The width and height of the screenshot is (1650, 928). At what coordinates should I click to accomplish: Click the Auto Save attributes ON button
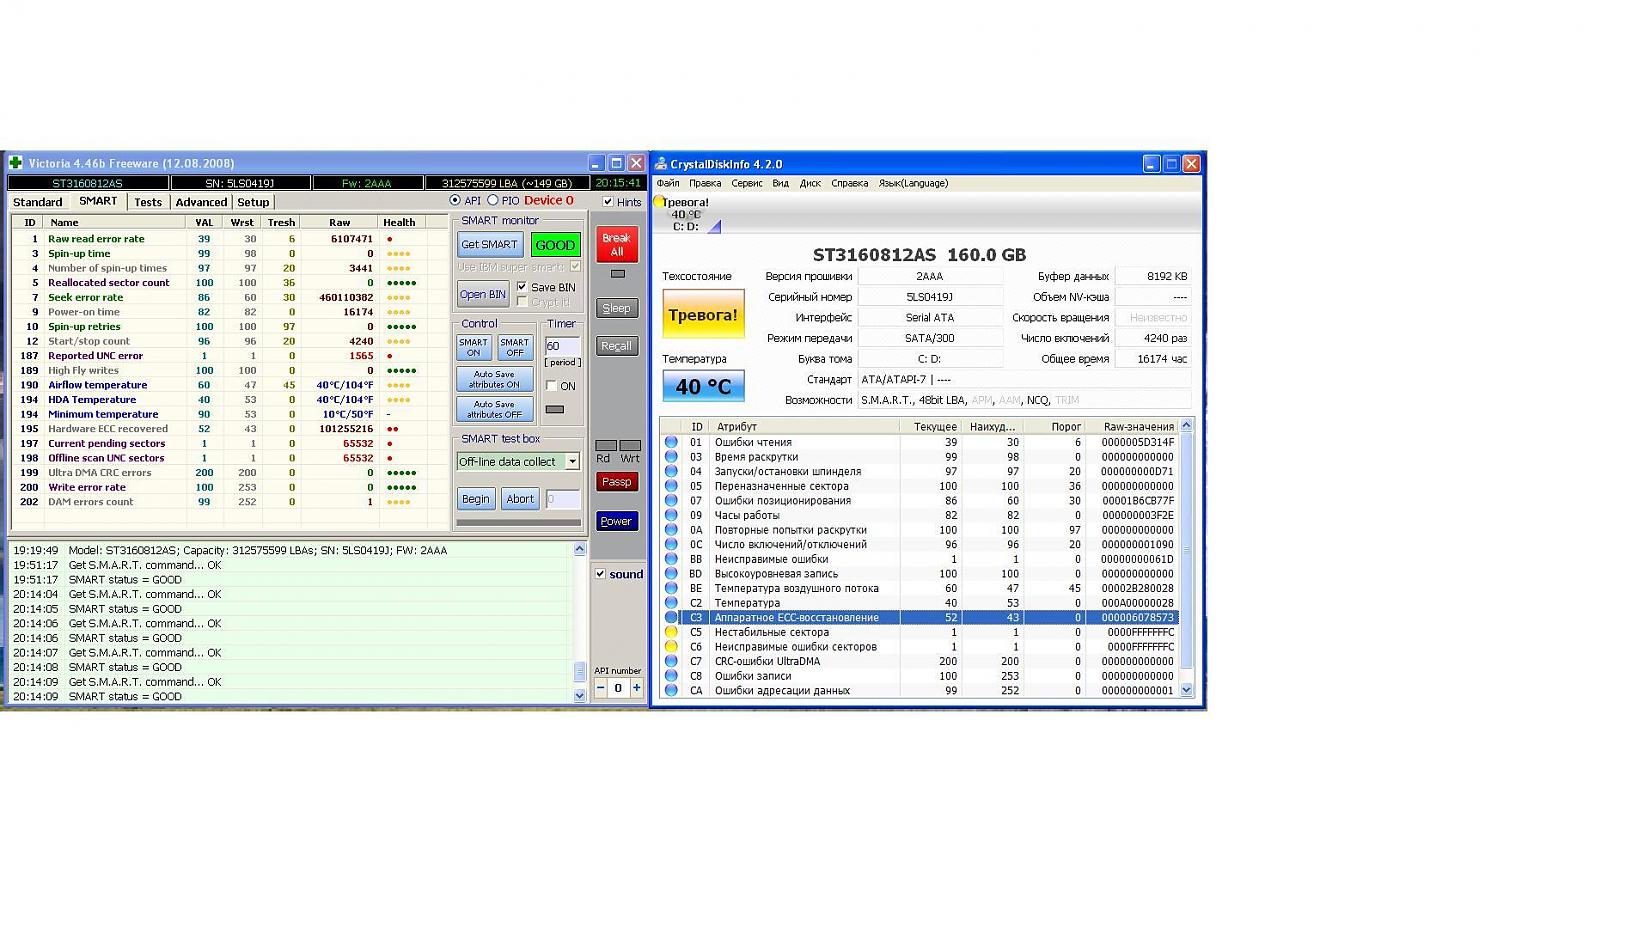pyautogui.click(x=495, y=379)
